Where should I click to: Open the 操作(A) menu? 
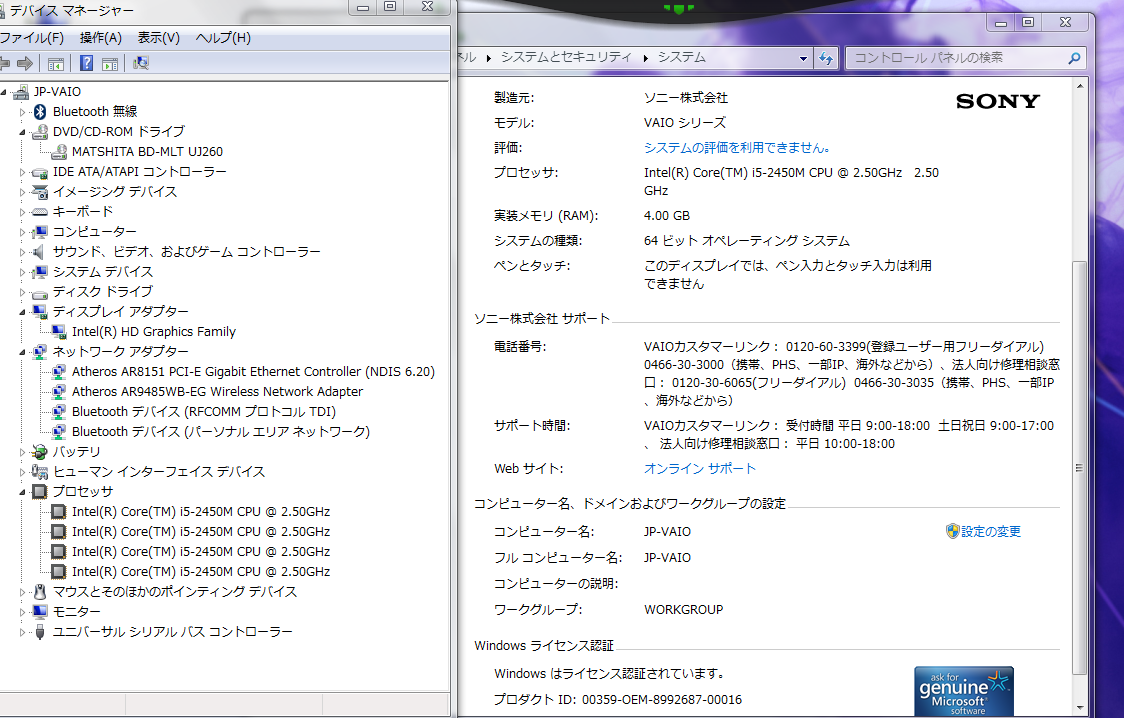[100, 38]
